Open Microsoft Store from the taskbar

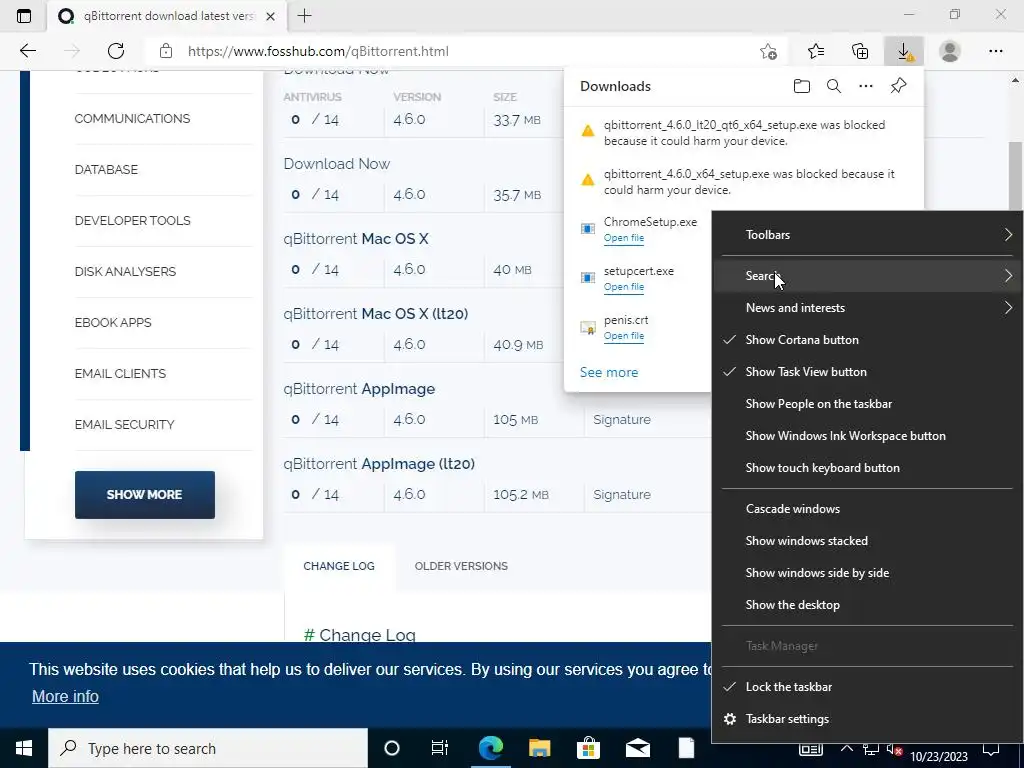588,748
